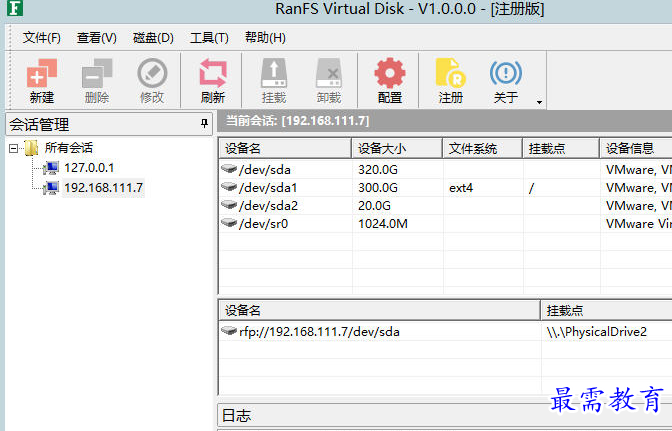The height and width of the screenshot is (431, 672).
Task: Click the 注册 (Register) toolbar icon
Action: tap(450, 81)
